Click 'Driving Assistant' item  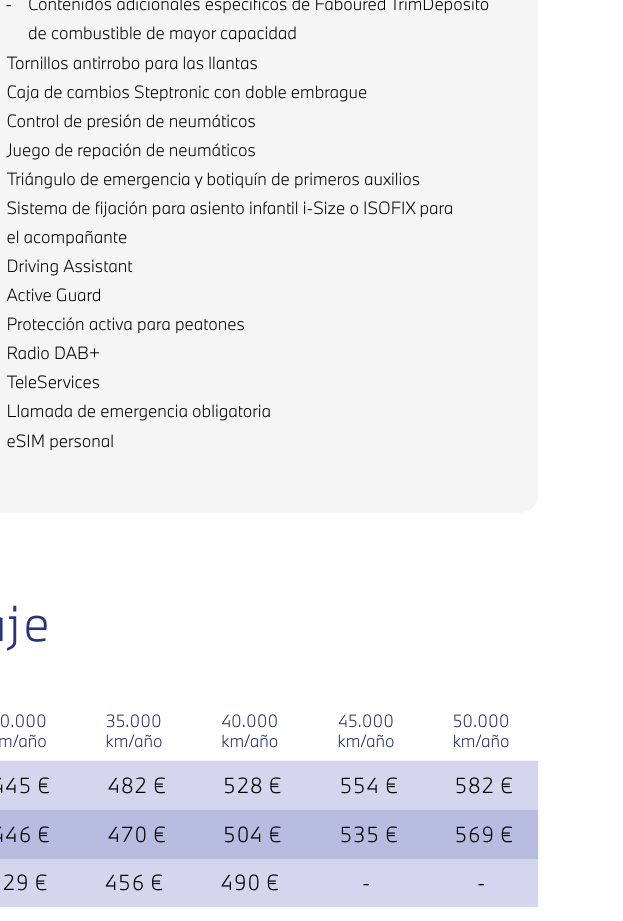(x=69, y=267)
